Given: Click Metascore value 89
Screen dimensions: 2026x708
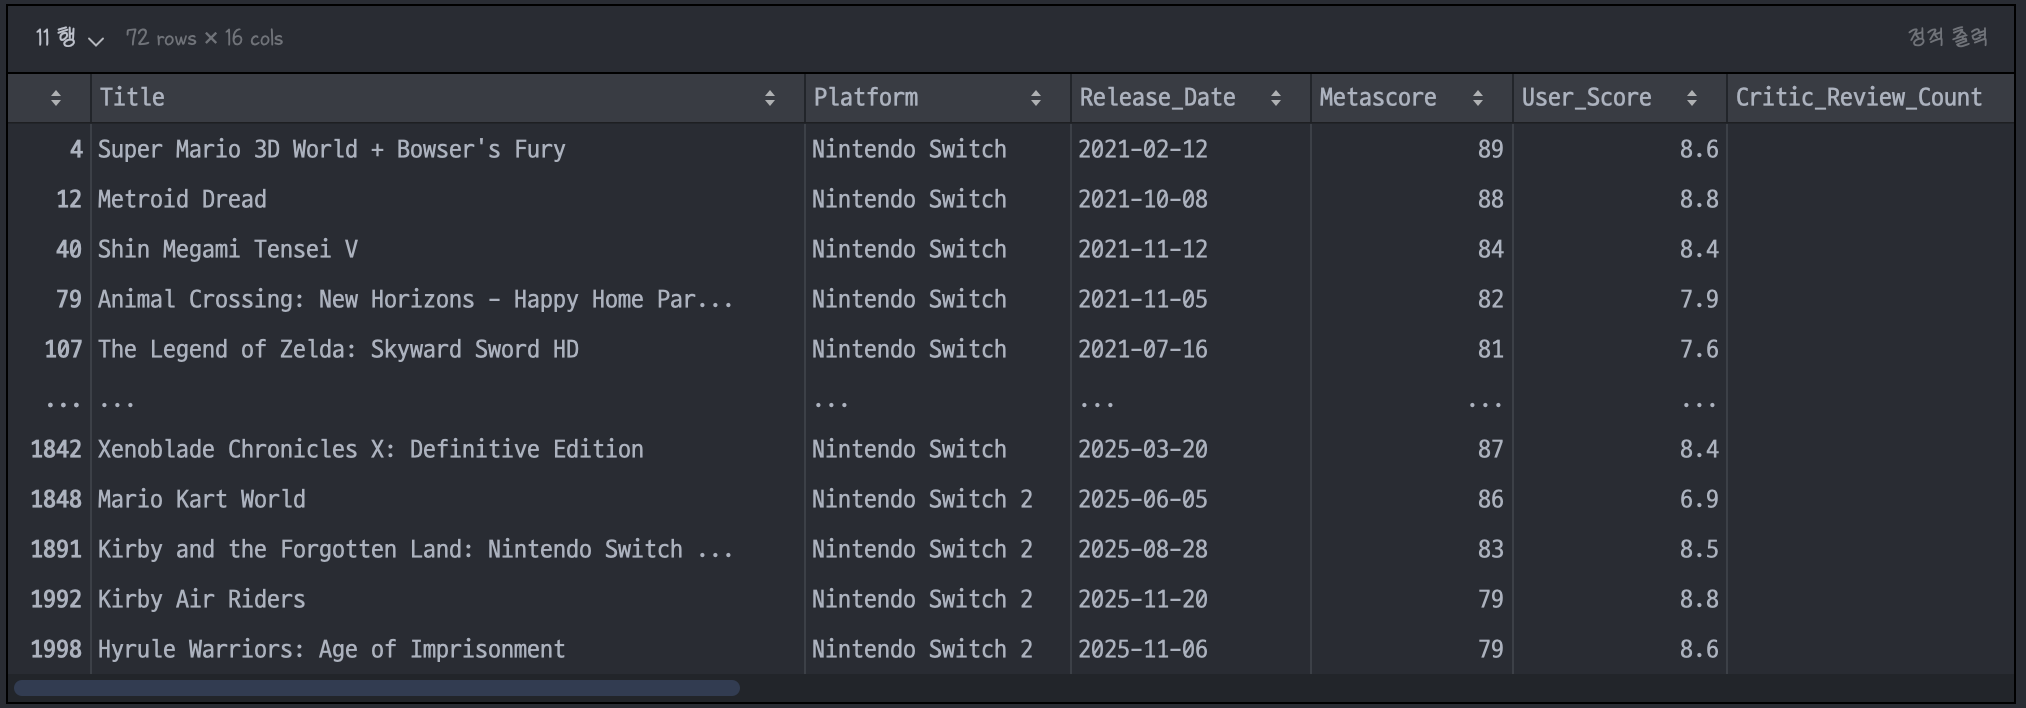Looking at the screenshot, I should (1490, 149).
